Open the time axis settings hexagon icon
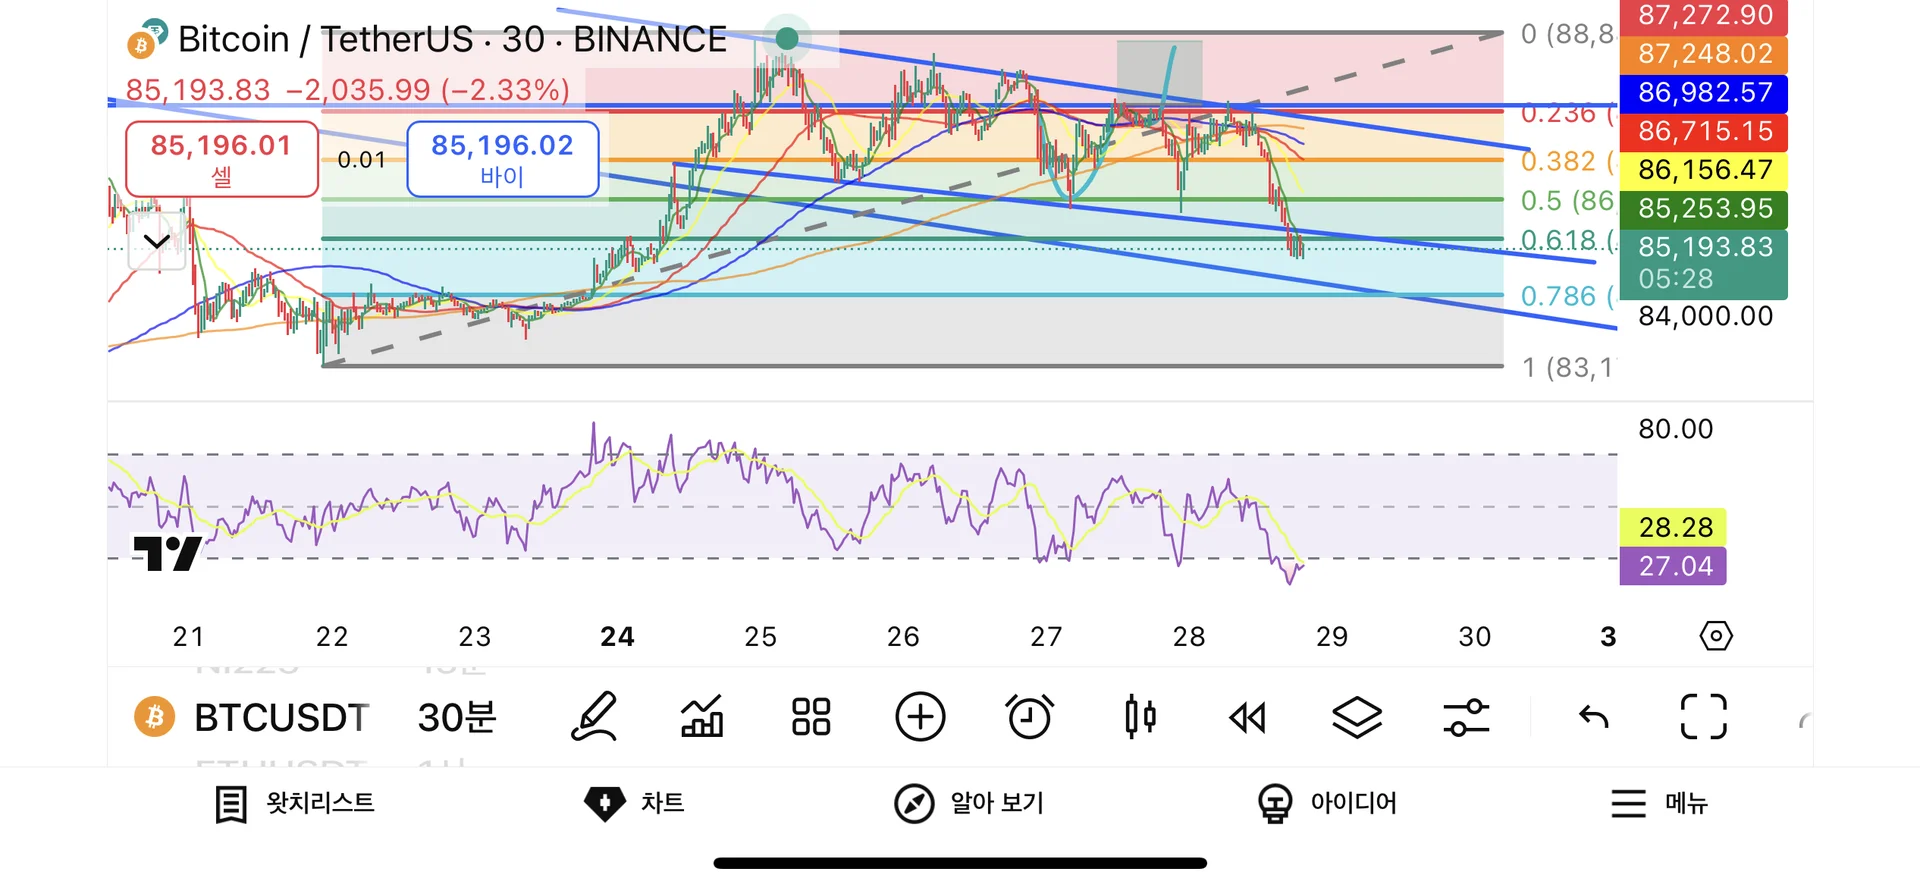1920x887 pixels. (1716, 636)
